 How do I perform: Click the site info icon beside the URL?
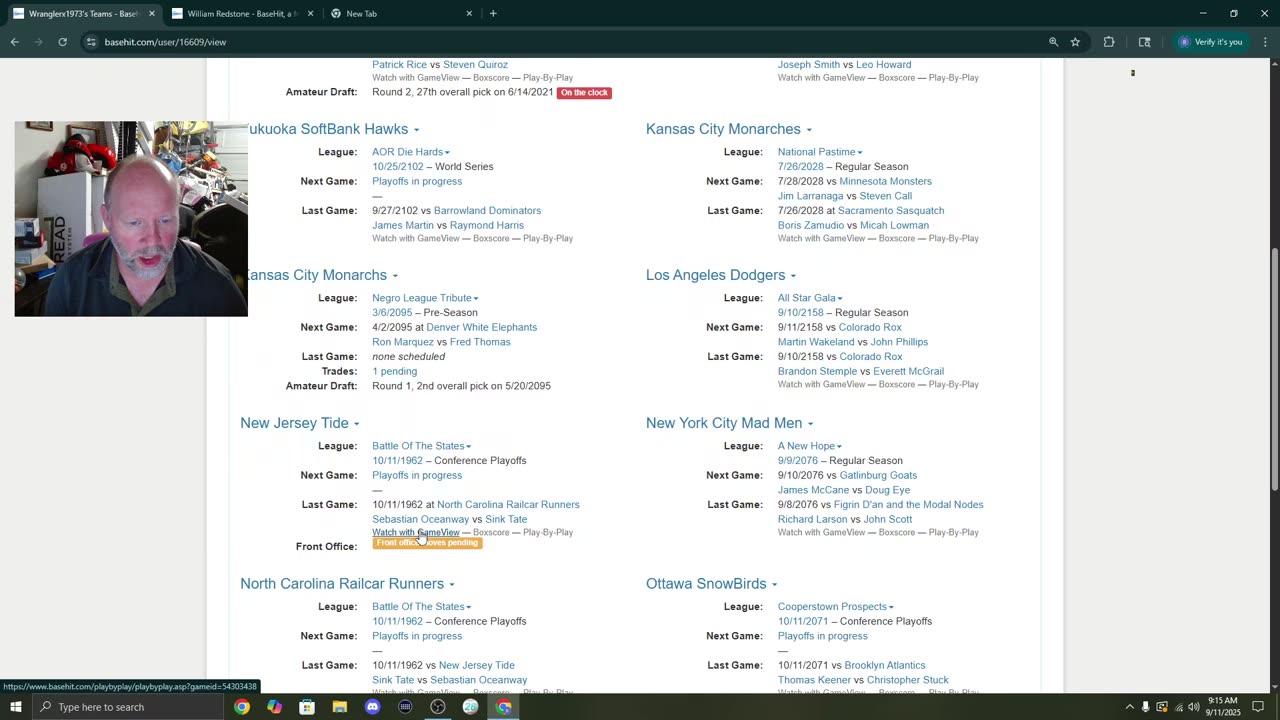point(91,42)
